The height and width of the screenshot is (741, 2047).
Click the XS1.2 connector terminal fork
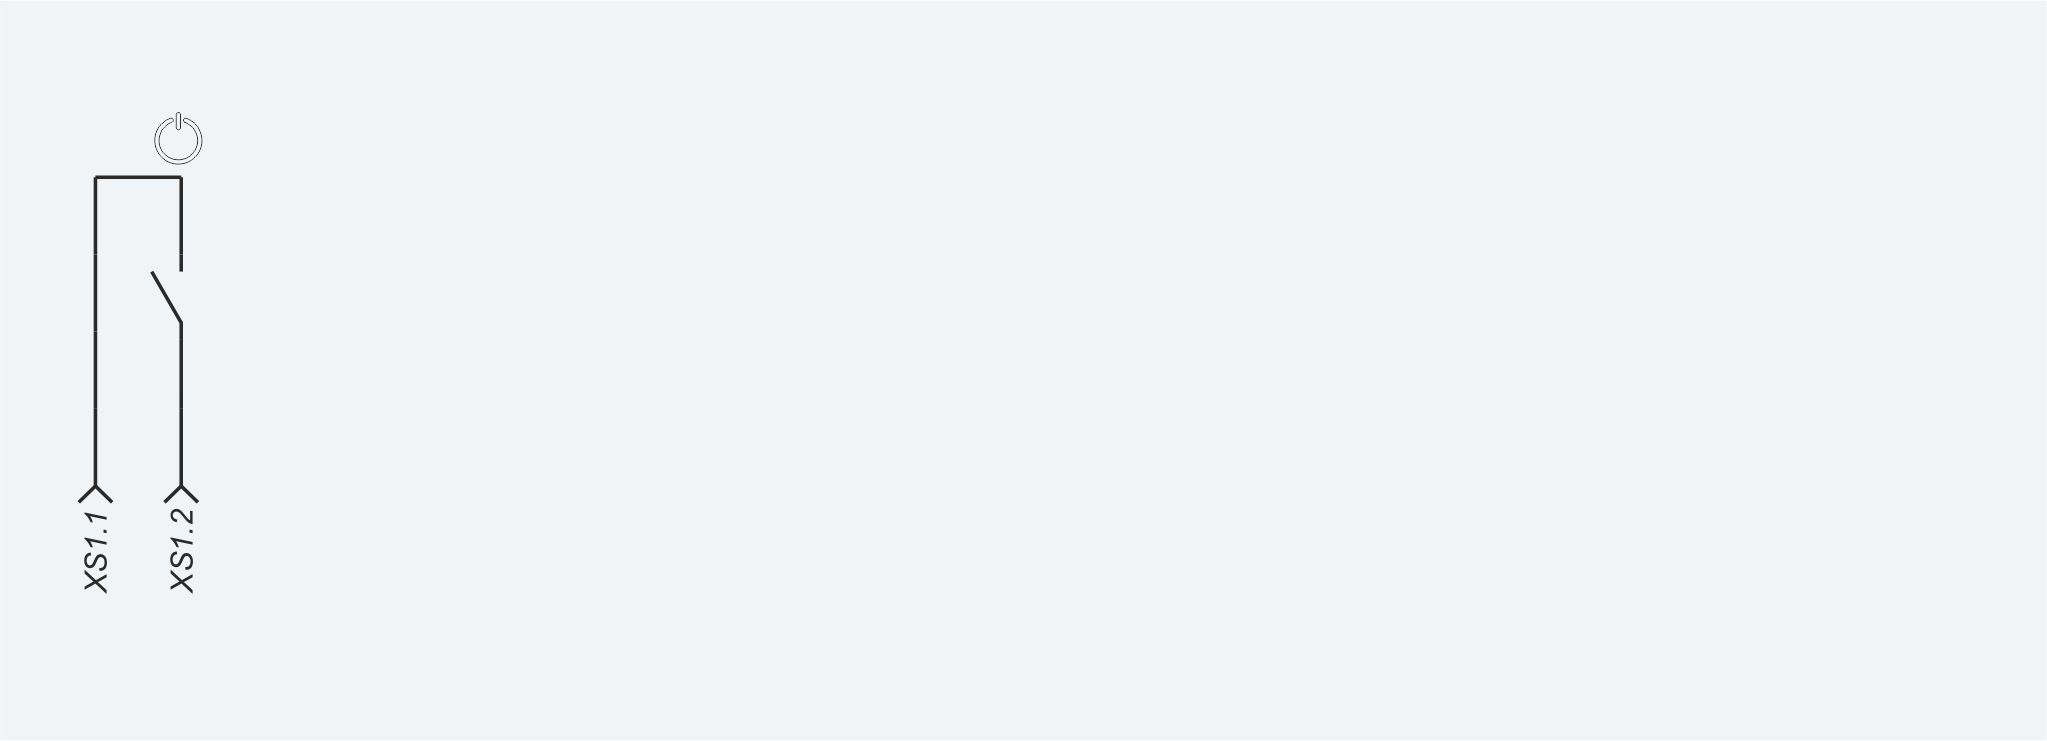pos(181,493)
